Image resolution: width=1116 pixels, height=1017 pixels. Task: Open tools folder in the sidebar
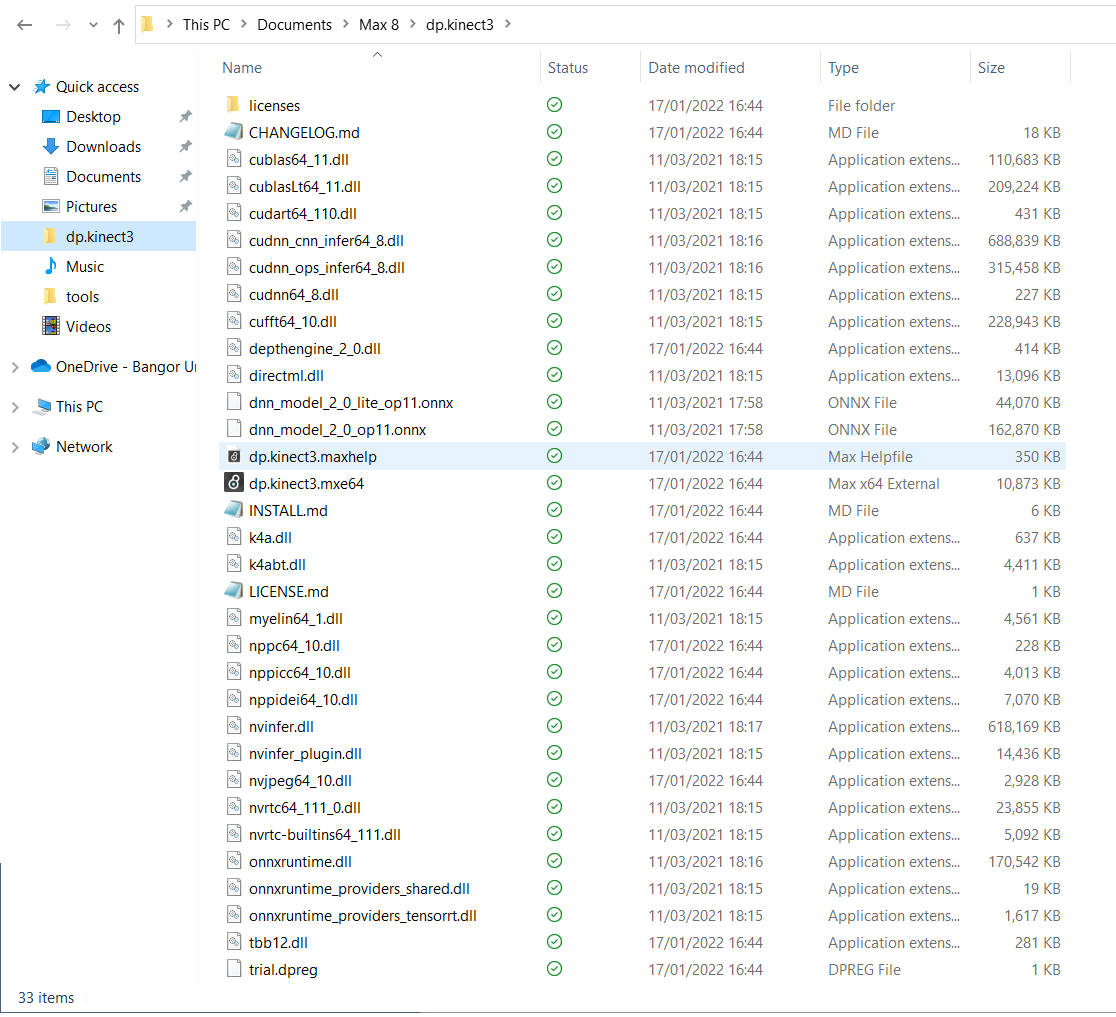83,297
